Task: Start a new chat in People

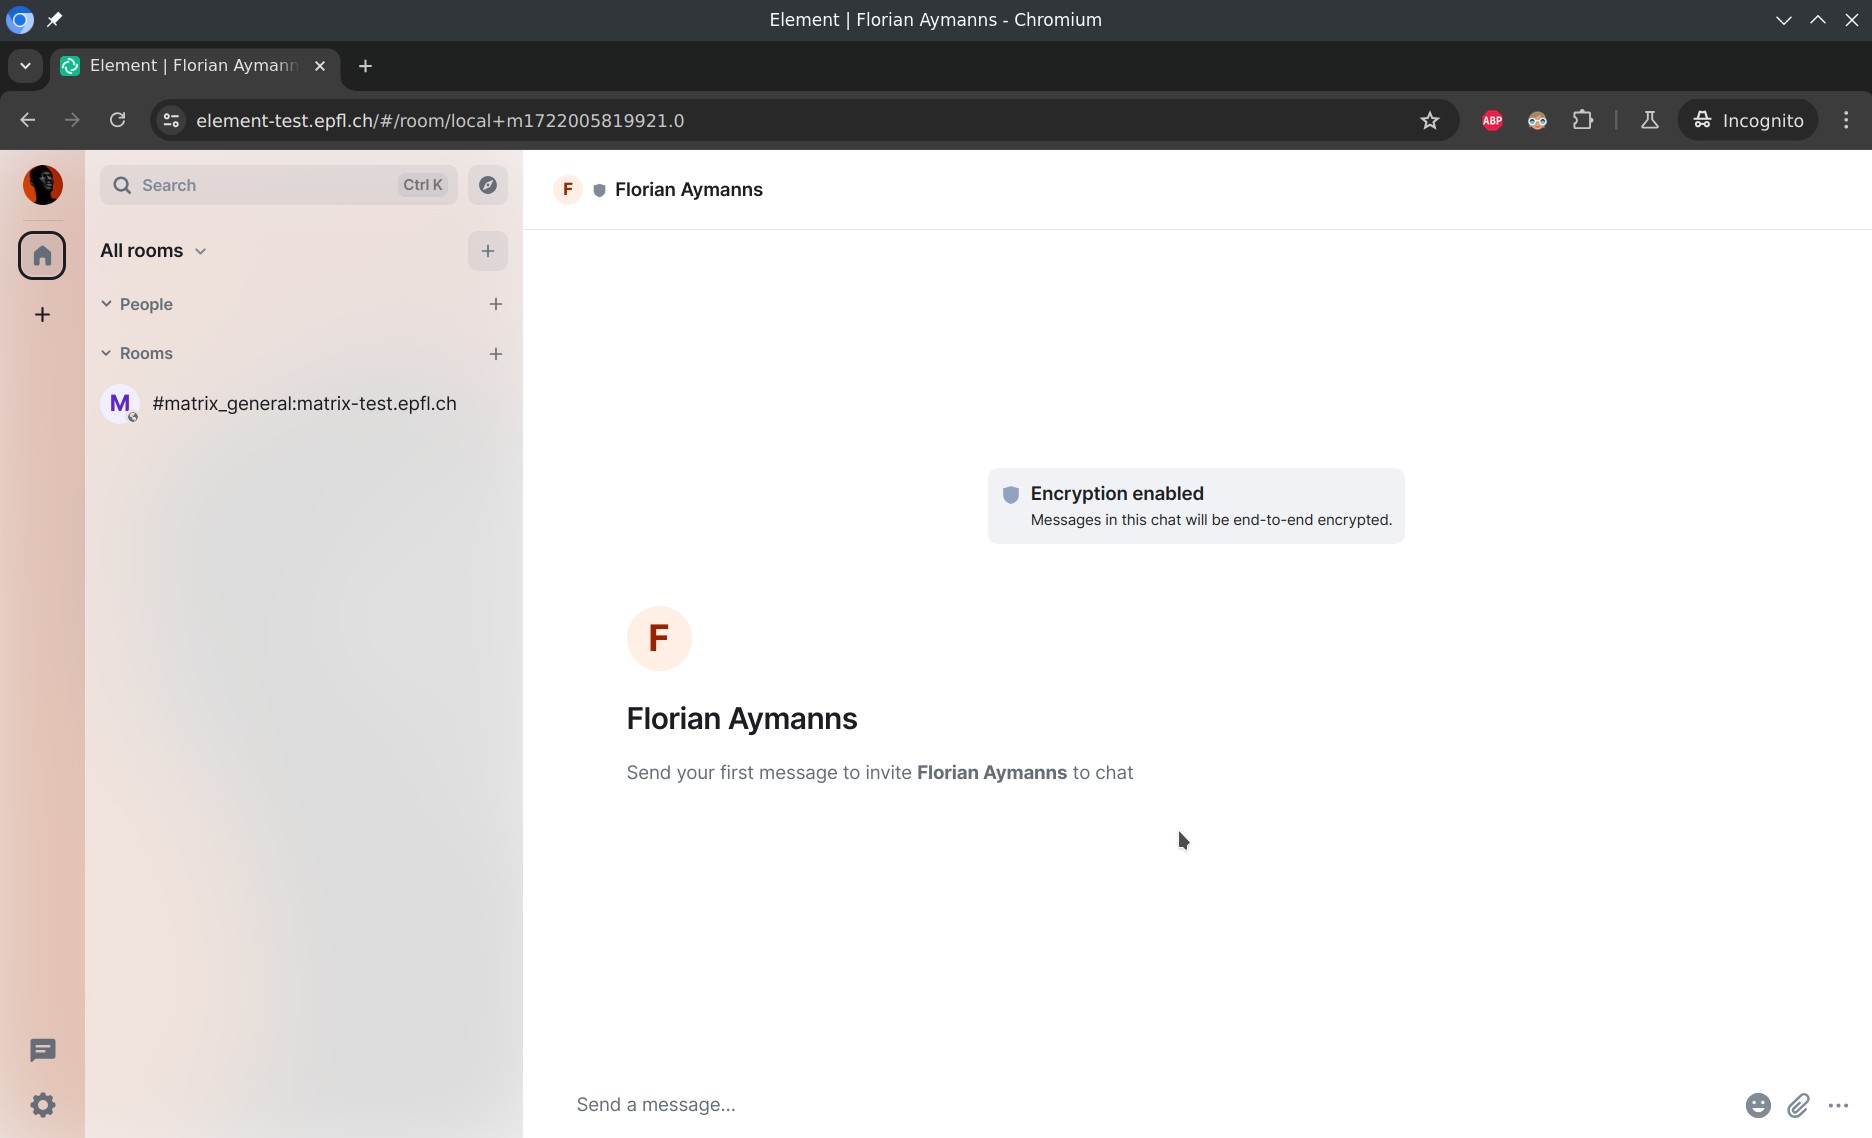Action: (x=495, y=304)
